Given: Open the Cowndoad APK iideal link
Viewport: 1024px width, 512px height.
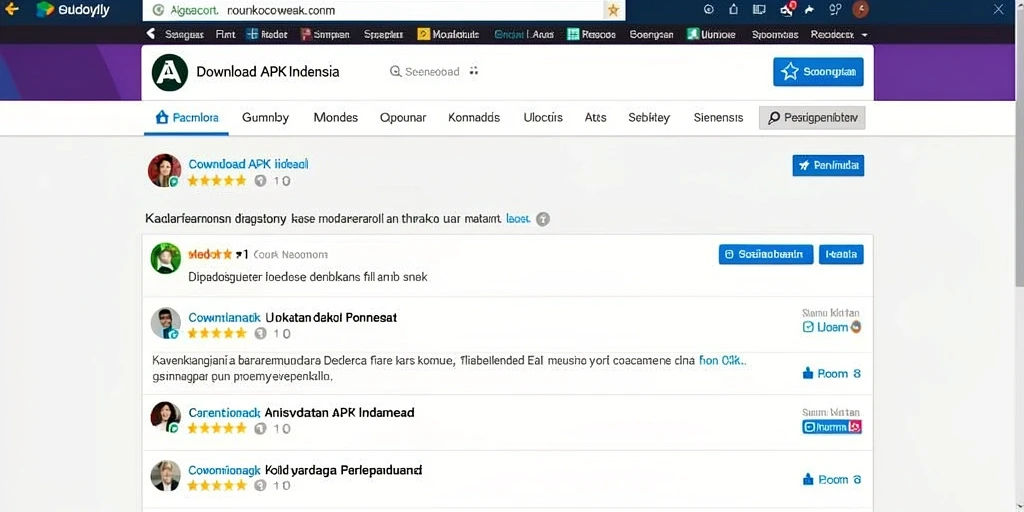Looking at the screenshot, I should (x=248, y=164).
